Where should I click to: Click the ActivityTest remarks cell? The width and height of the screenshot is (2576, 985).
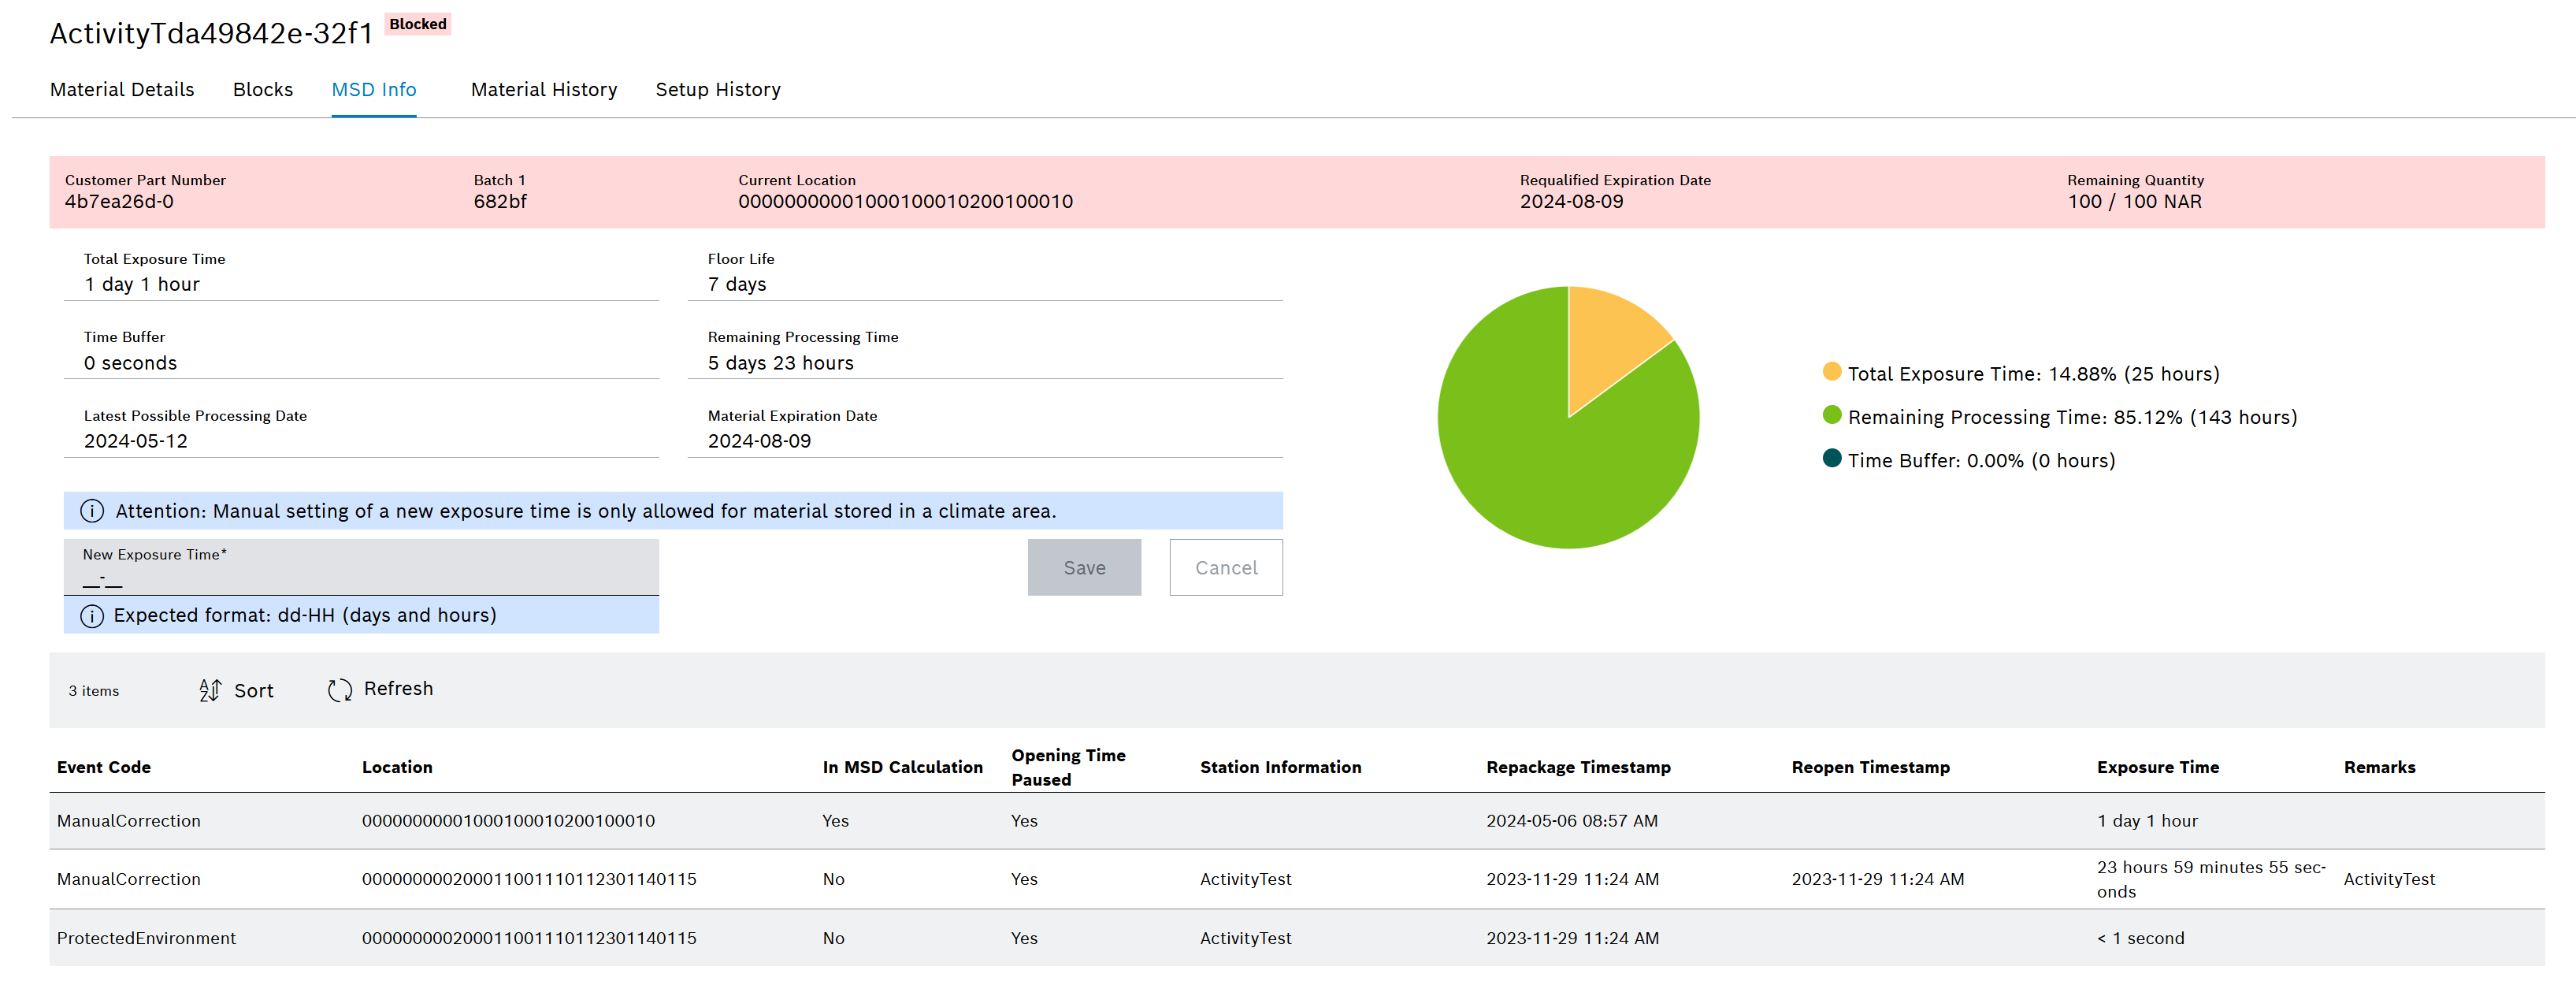pyautogui.click(x=2389, y=879)
